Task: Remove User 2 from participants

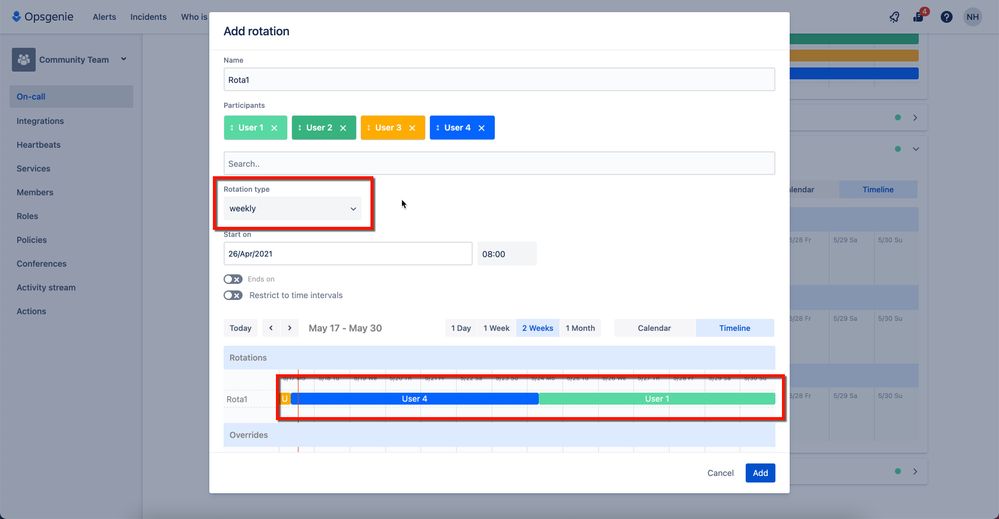Action: pos(343,128)
